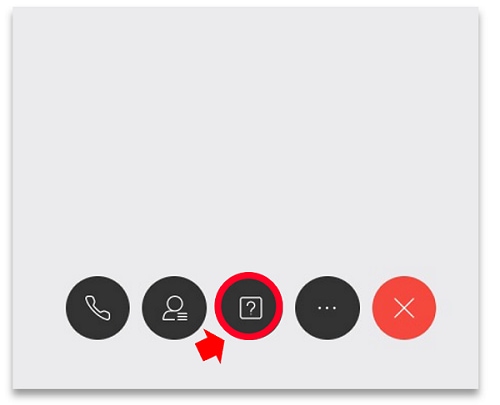Open overflow menu from the dots button
The width and height of the screenshot is (500, 405).
327,307
